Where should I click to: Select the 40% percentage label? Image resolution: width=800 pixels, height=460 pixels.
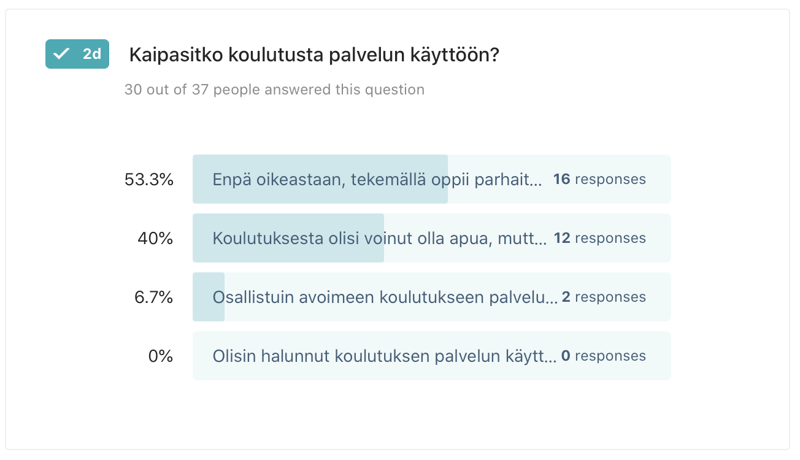(x=155, y=238)
